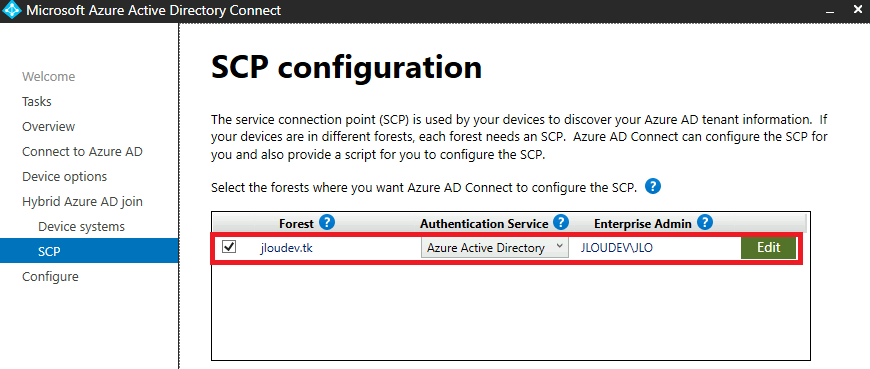Open the Tasks step in sidebar

click(37, 102)
